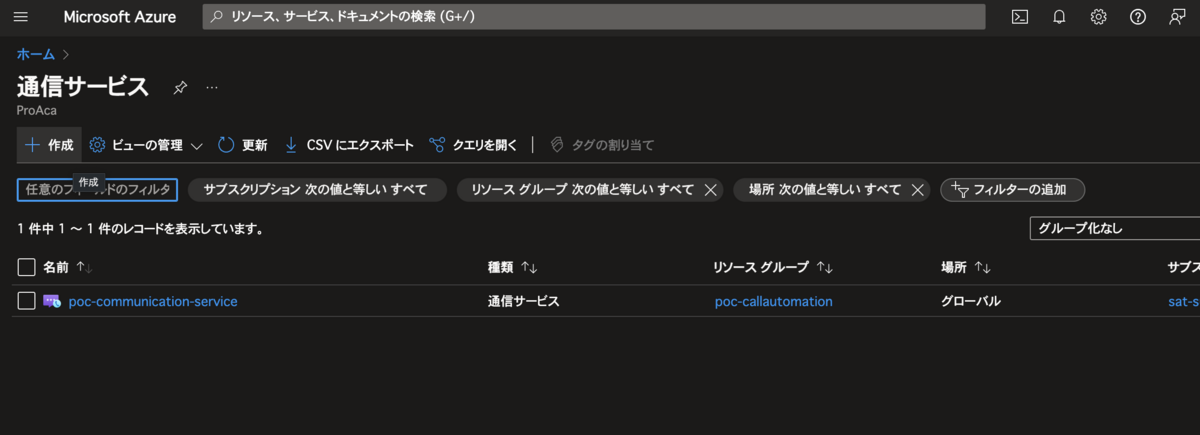This screenshot has width=1200, height=435.
Task: Export list with CSV にエクスポート
Action: pyautogui.click(x=349, y=145)
